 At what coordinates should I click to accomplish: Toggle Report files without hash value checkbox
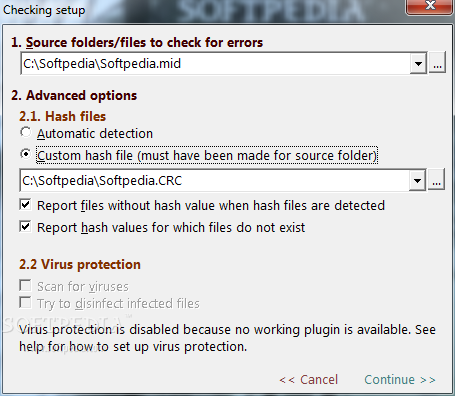[x=25, y=205]
